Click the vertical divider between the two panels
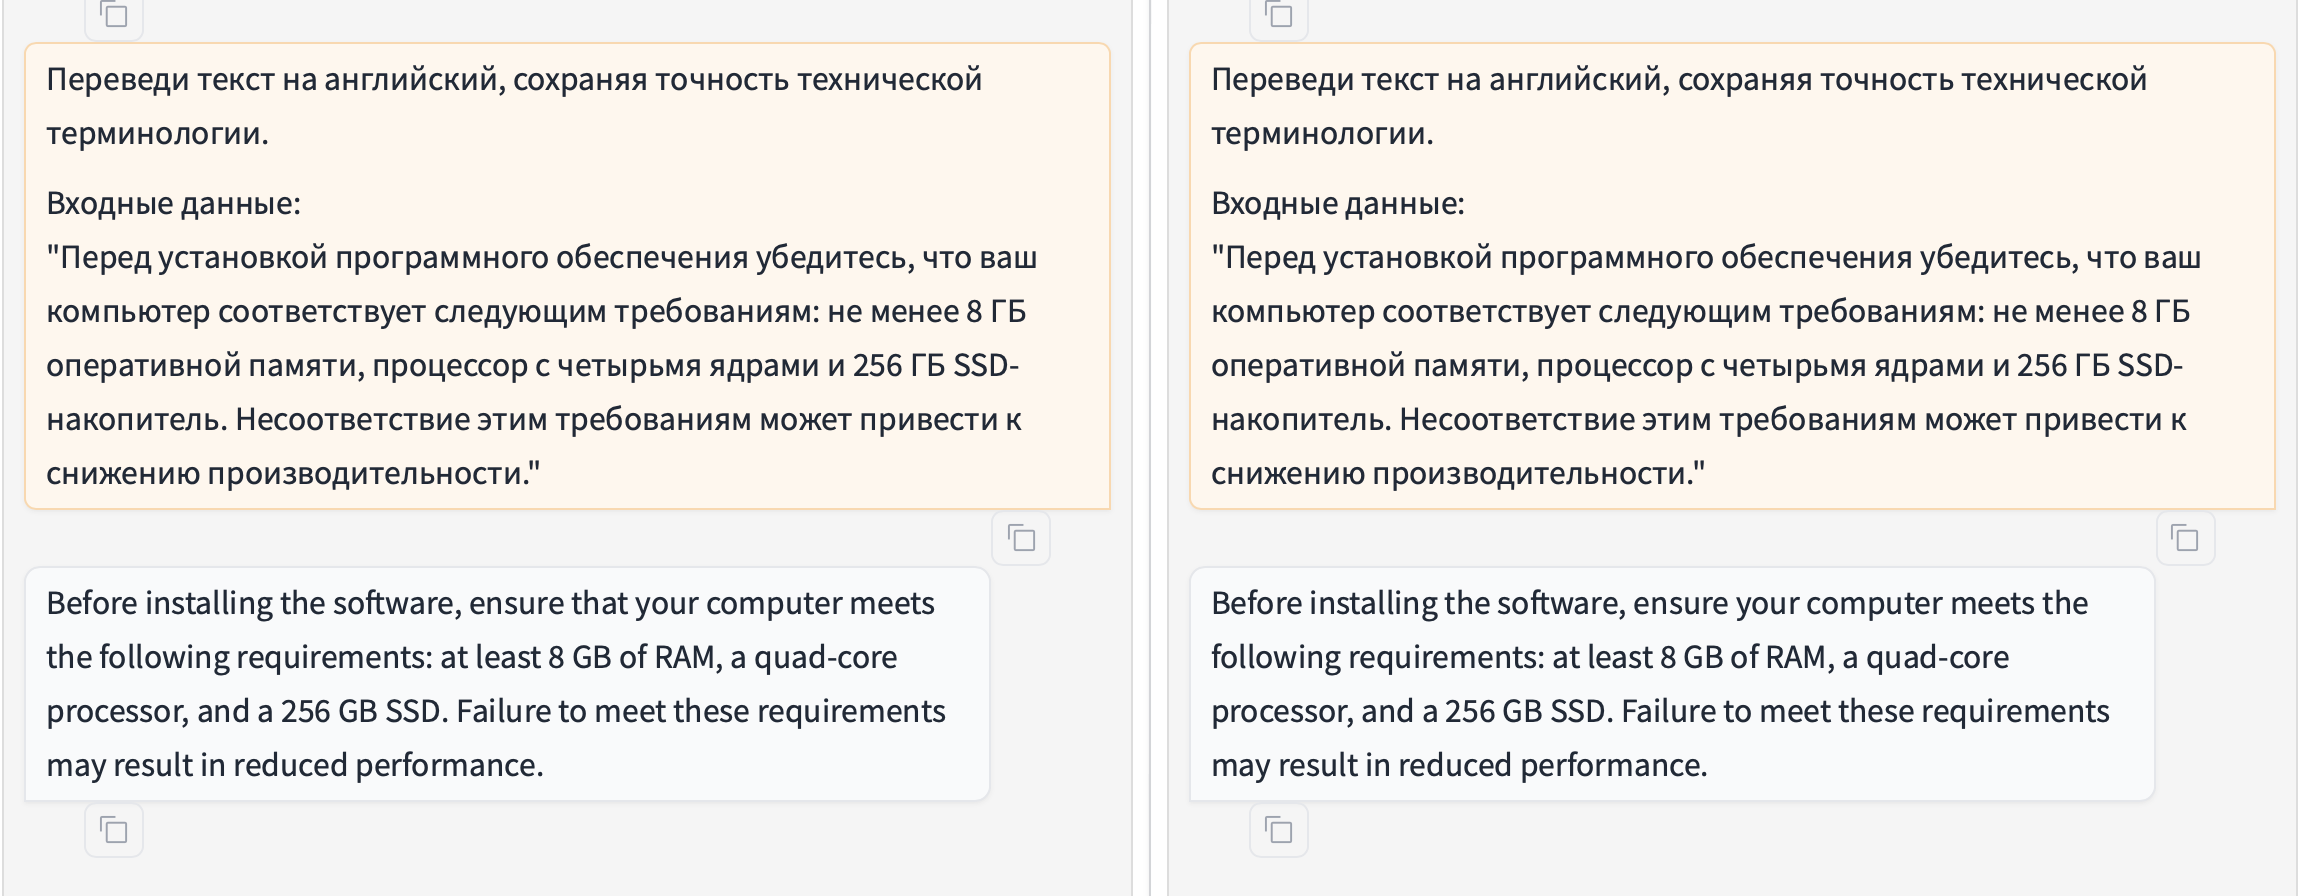Image resolution: width=2298 pixels, height=896 pixels. tap(1150, 448)
